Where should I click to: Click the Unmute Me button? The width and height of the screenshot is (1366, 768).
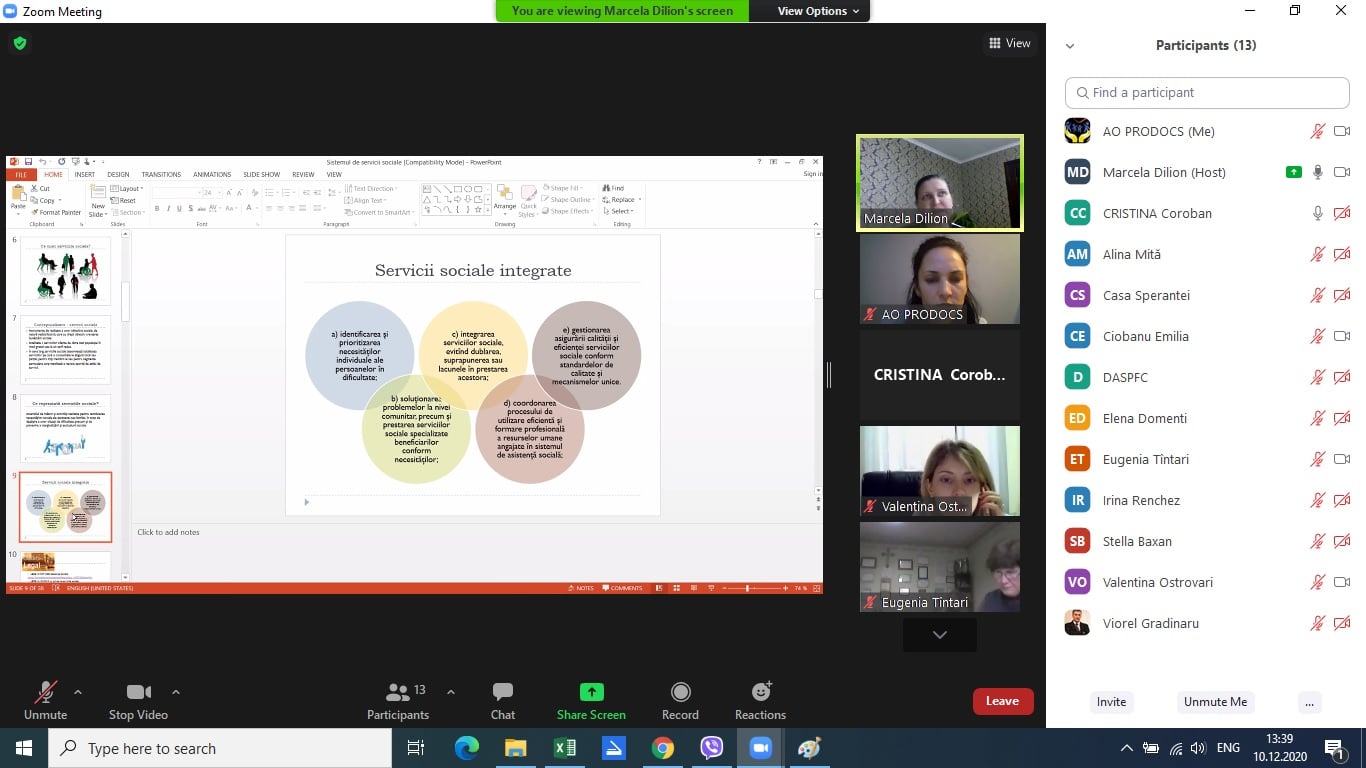click(1215, 702)
